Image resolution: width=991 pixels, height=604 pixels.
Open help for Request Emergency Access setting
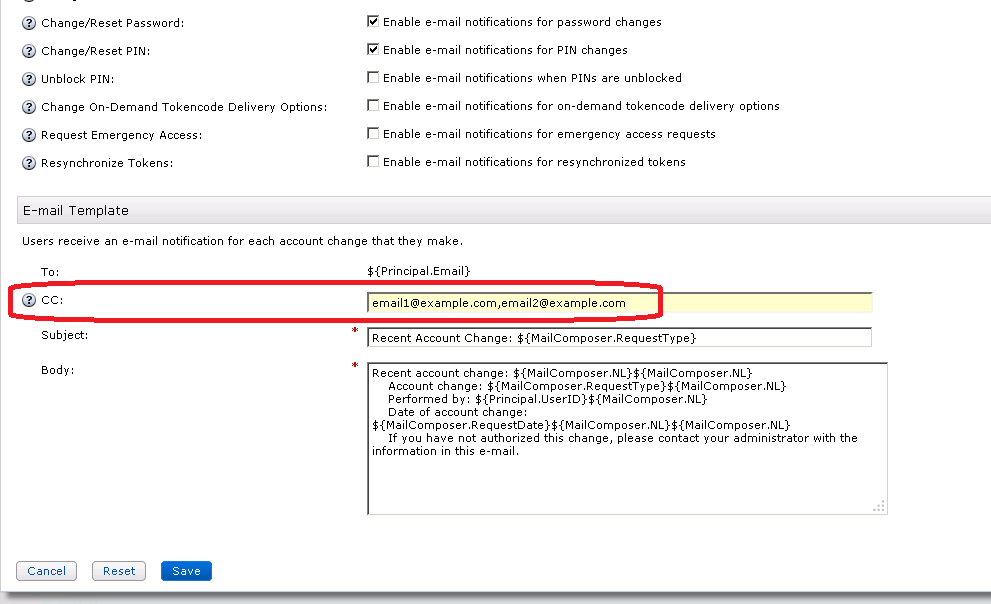[28, 134]
